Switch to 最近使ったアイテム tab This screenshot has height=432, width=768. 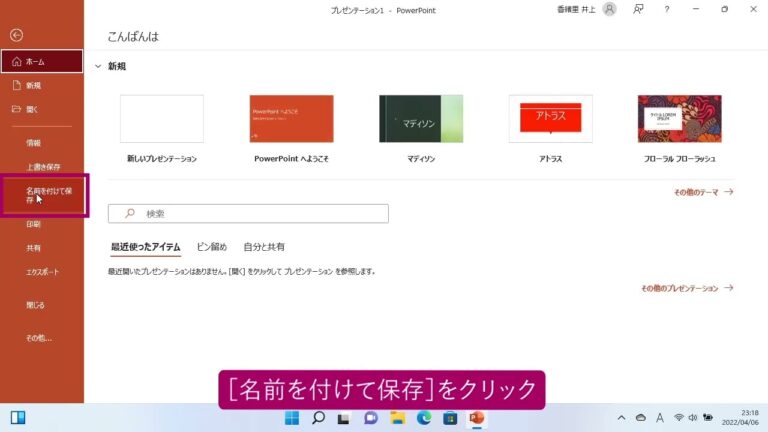point(145,247)
